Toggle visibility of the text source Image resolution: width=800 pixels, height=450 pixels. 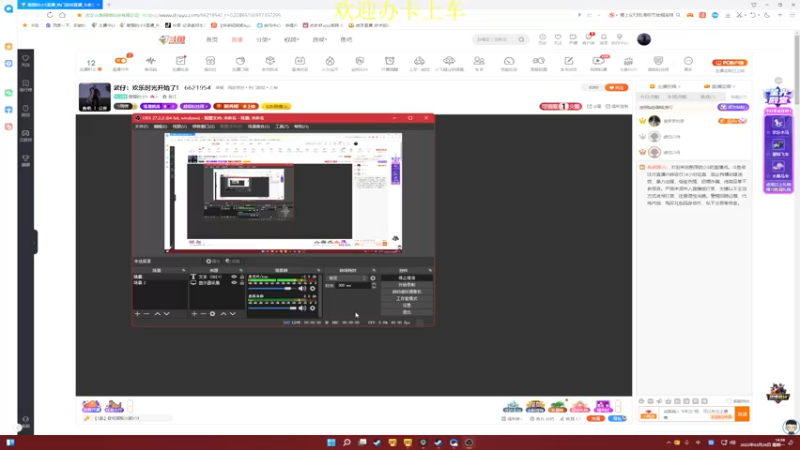(234, 277)
